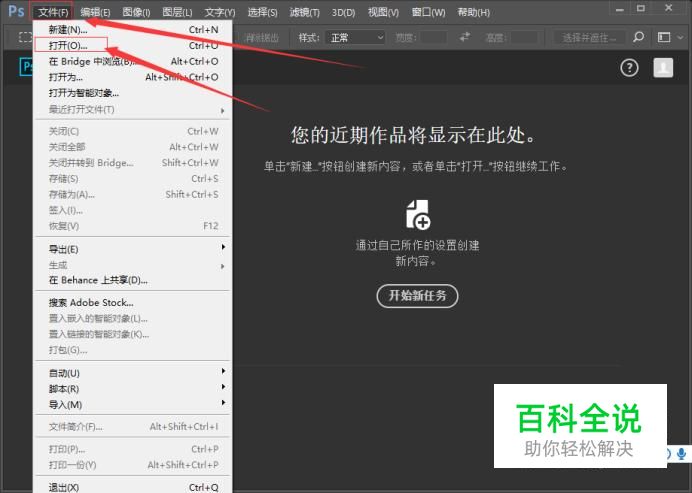This screenshot has width=692, height=493.
Task: Click the 选择并遮住... button
Action: click(x=589, y=38)
